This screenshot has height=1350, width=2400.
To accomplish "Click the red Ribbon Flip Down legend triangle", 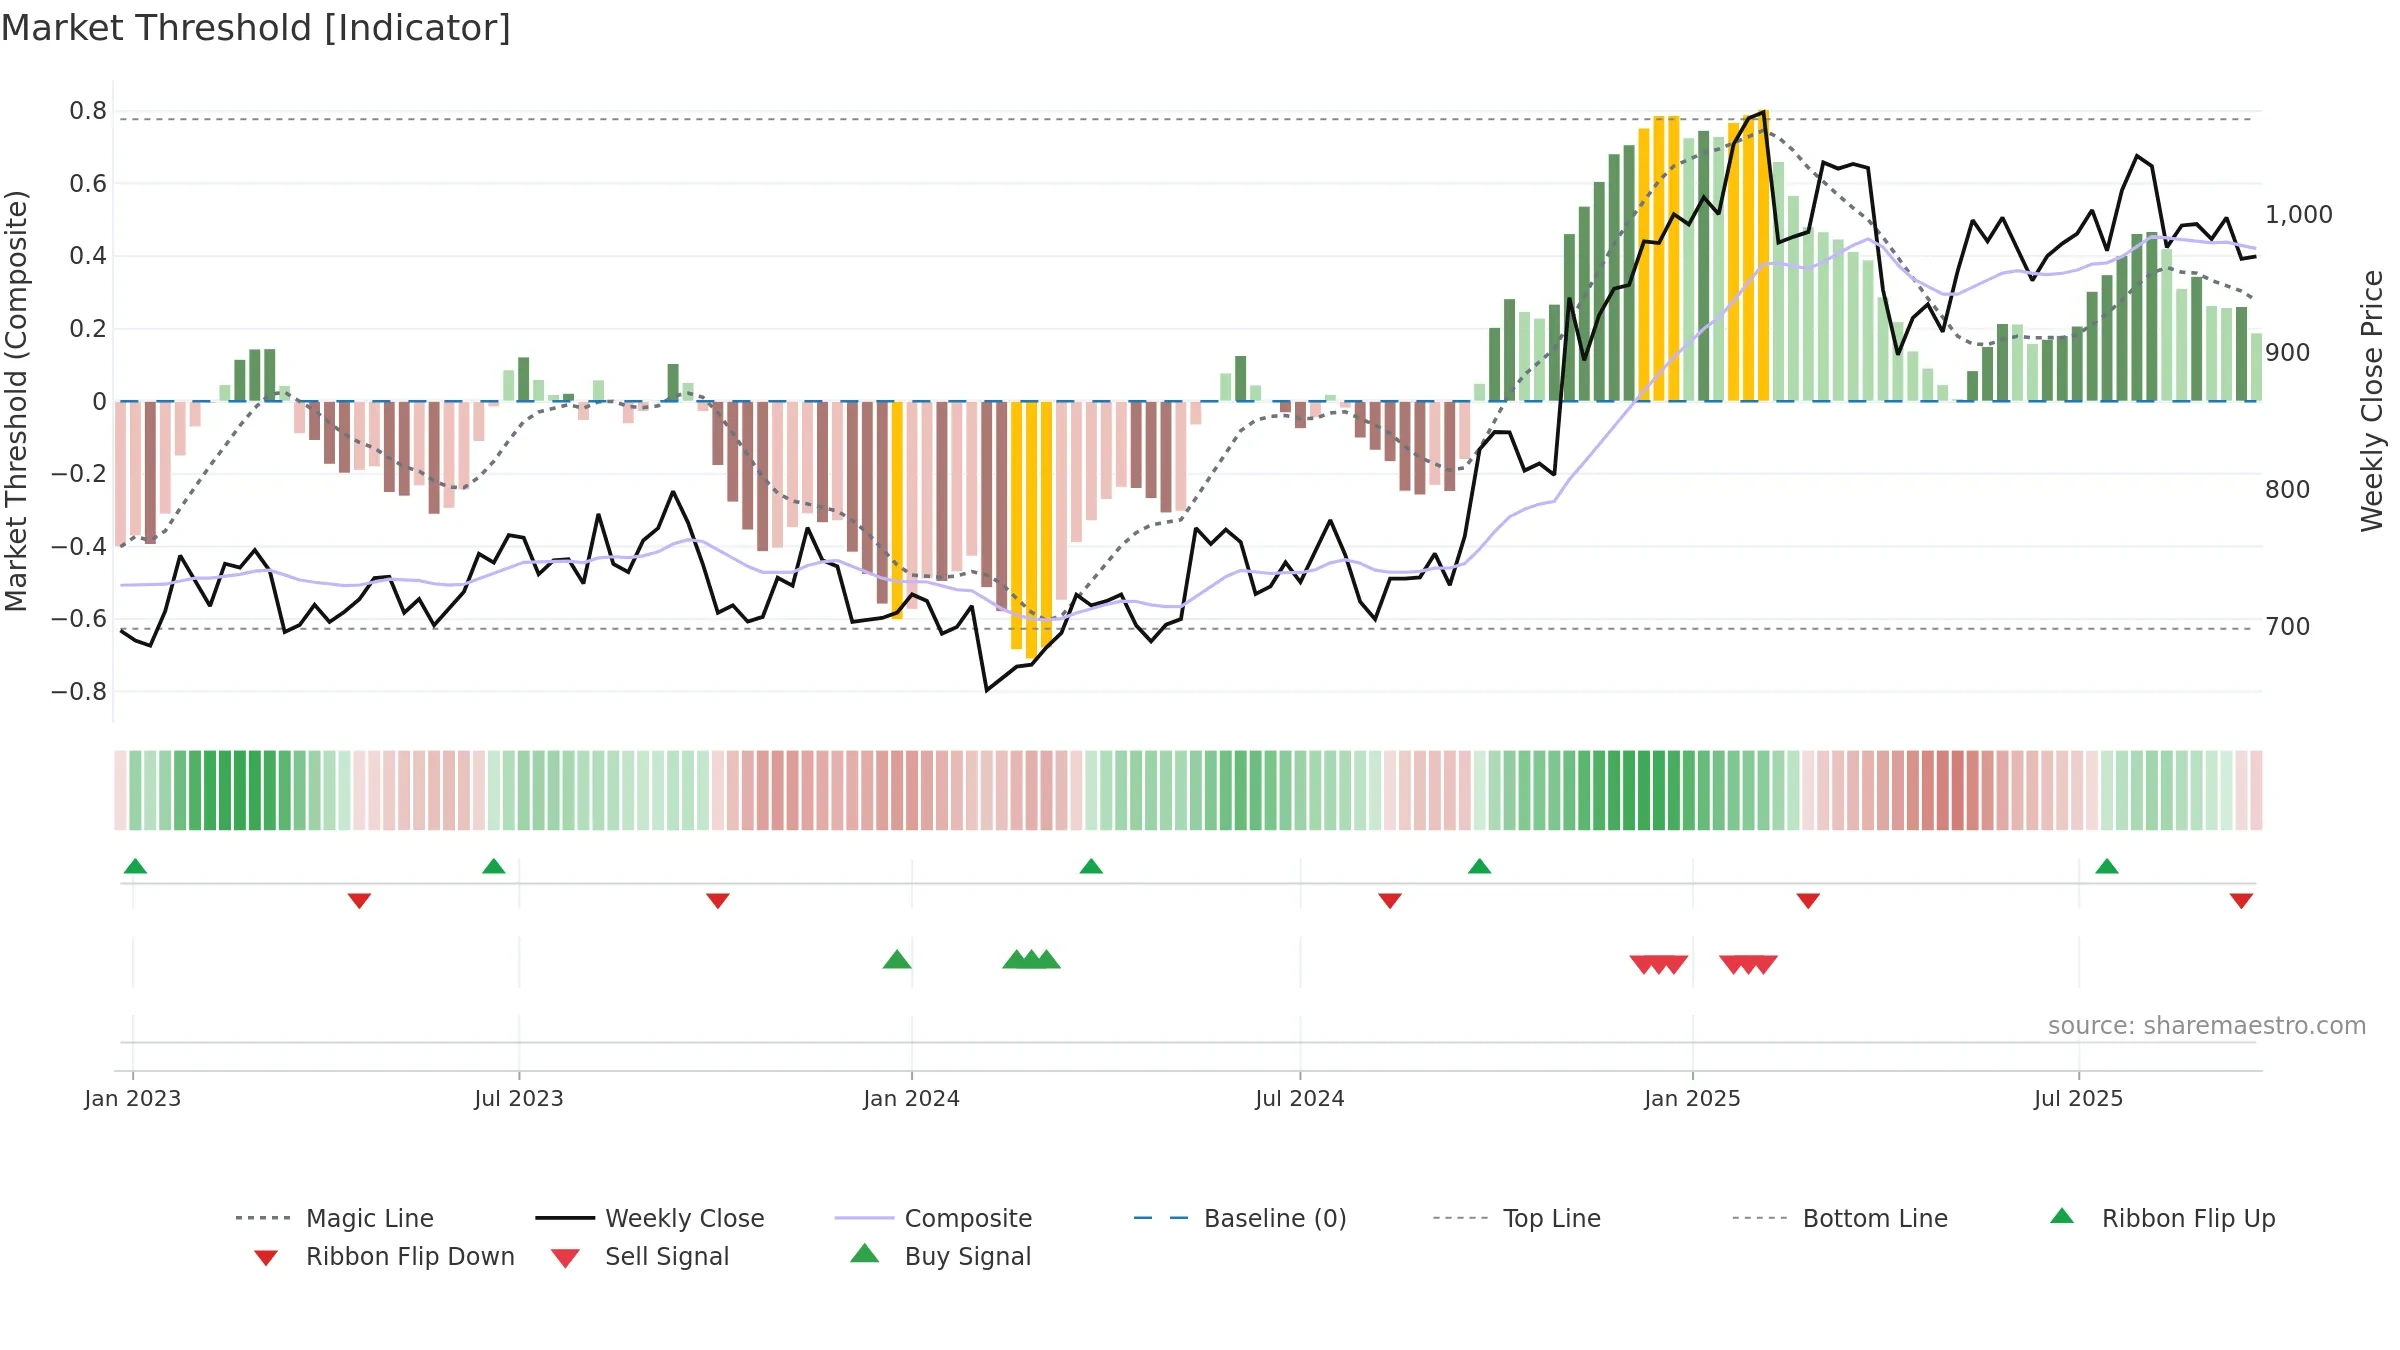I will [266, 1258].
